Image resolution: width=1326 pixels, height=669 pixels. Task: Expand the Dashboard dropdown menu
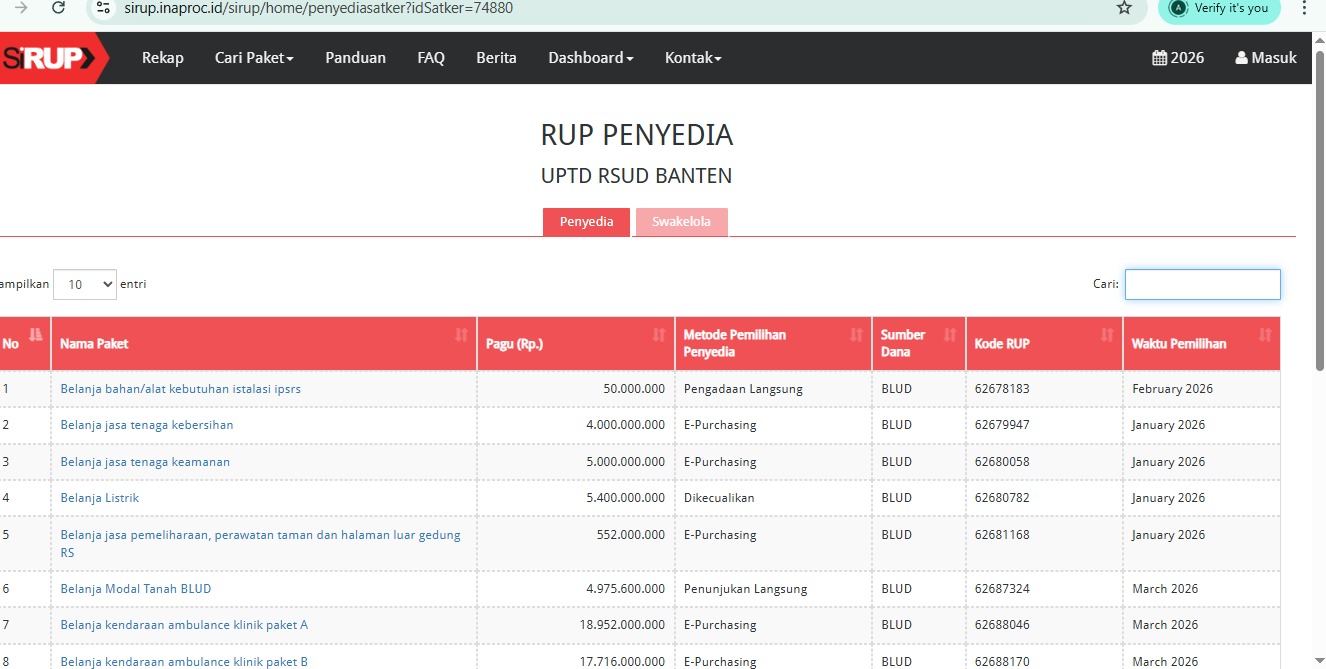[x=590, y=58]
